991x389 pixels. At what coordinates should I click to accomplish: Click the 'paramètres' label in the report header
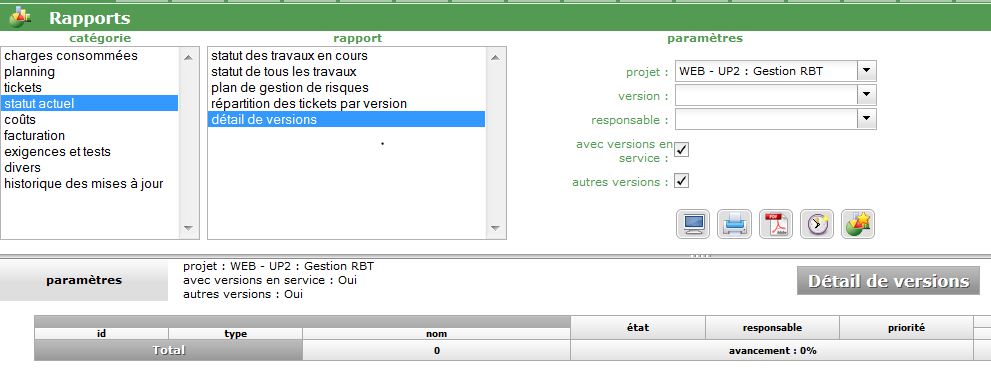tap(84, 280)
